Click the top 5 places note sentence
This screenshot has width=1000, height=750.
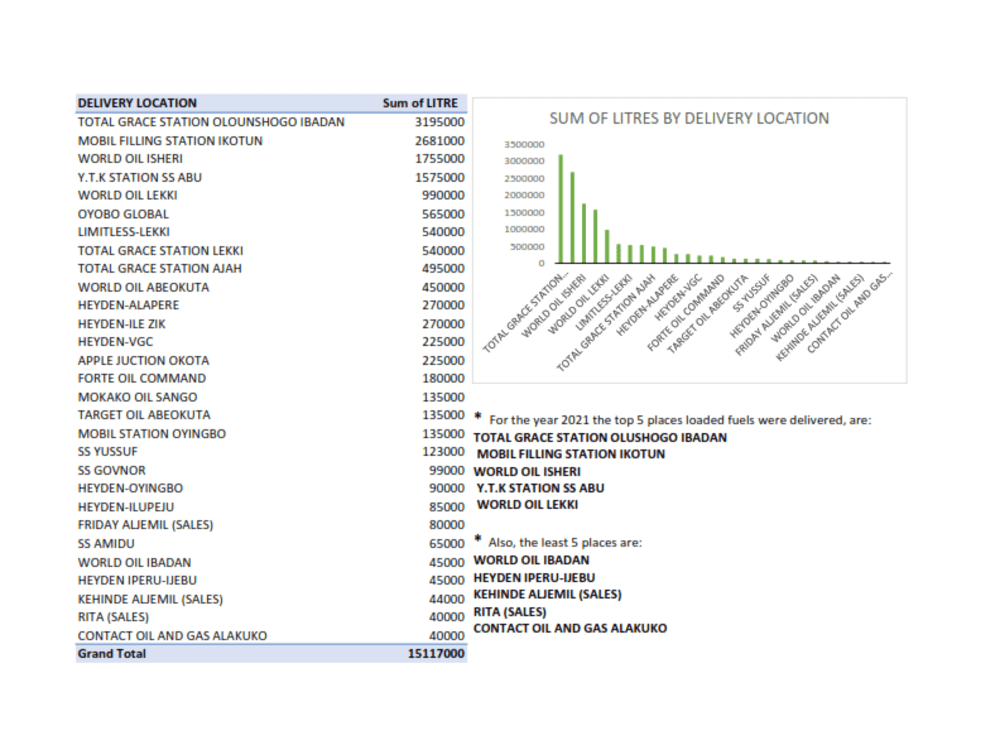click(680, 420)
